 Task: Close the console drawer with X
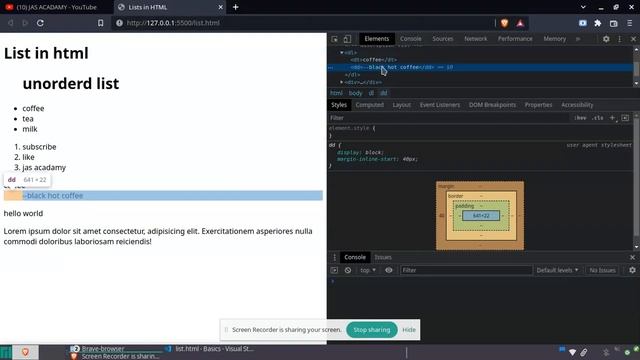click(x=632, y=257)
